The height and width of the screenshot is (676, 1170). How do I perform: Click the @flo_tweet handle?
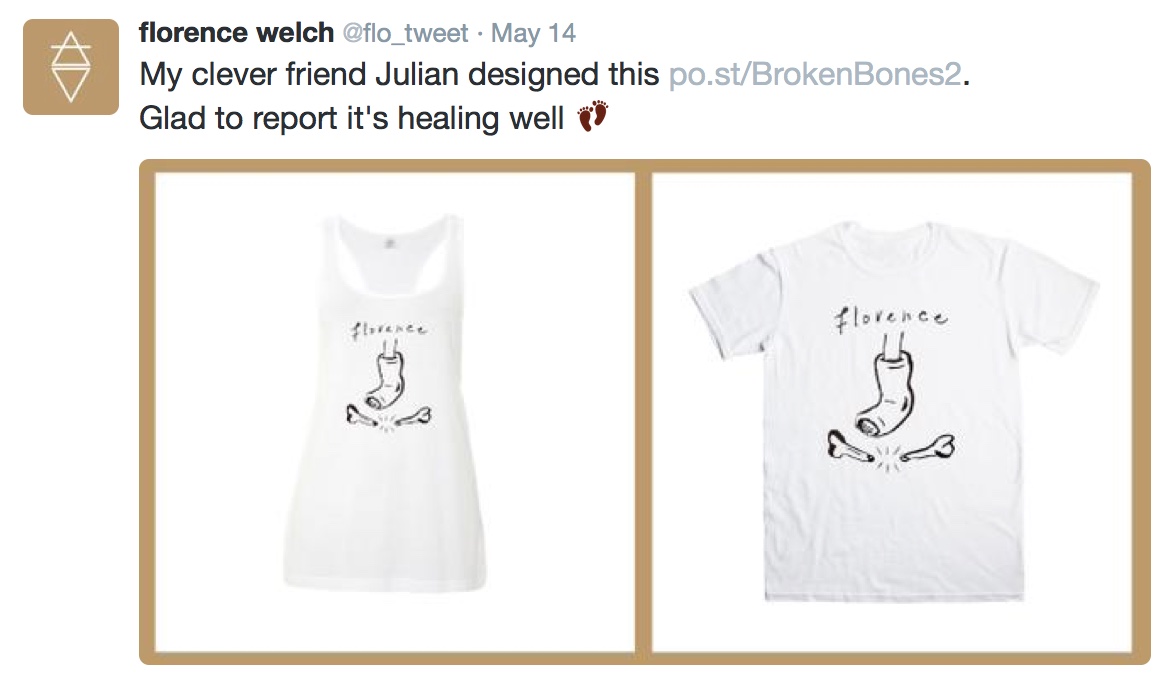point(405,34)
